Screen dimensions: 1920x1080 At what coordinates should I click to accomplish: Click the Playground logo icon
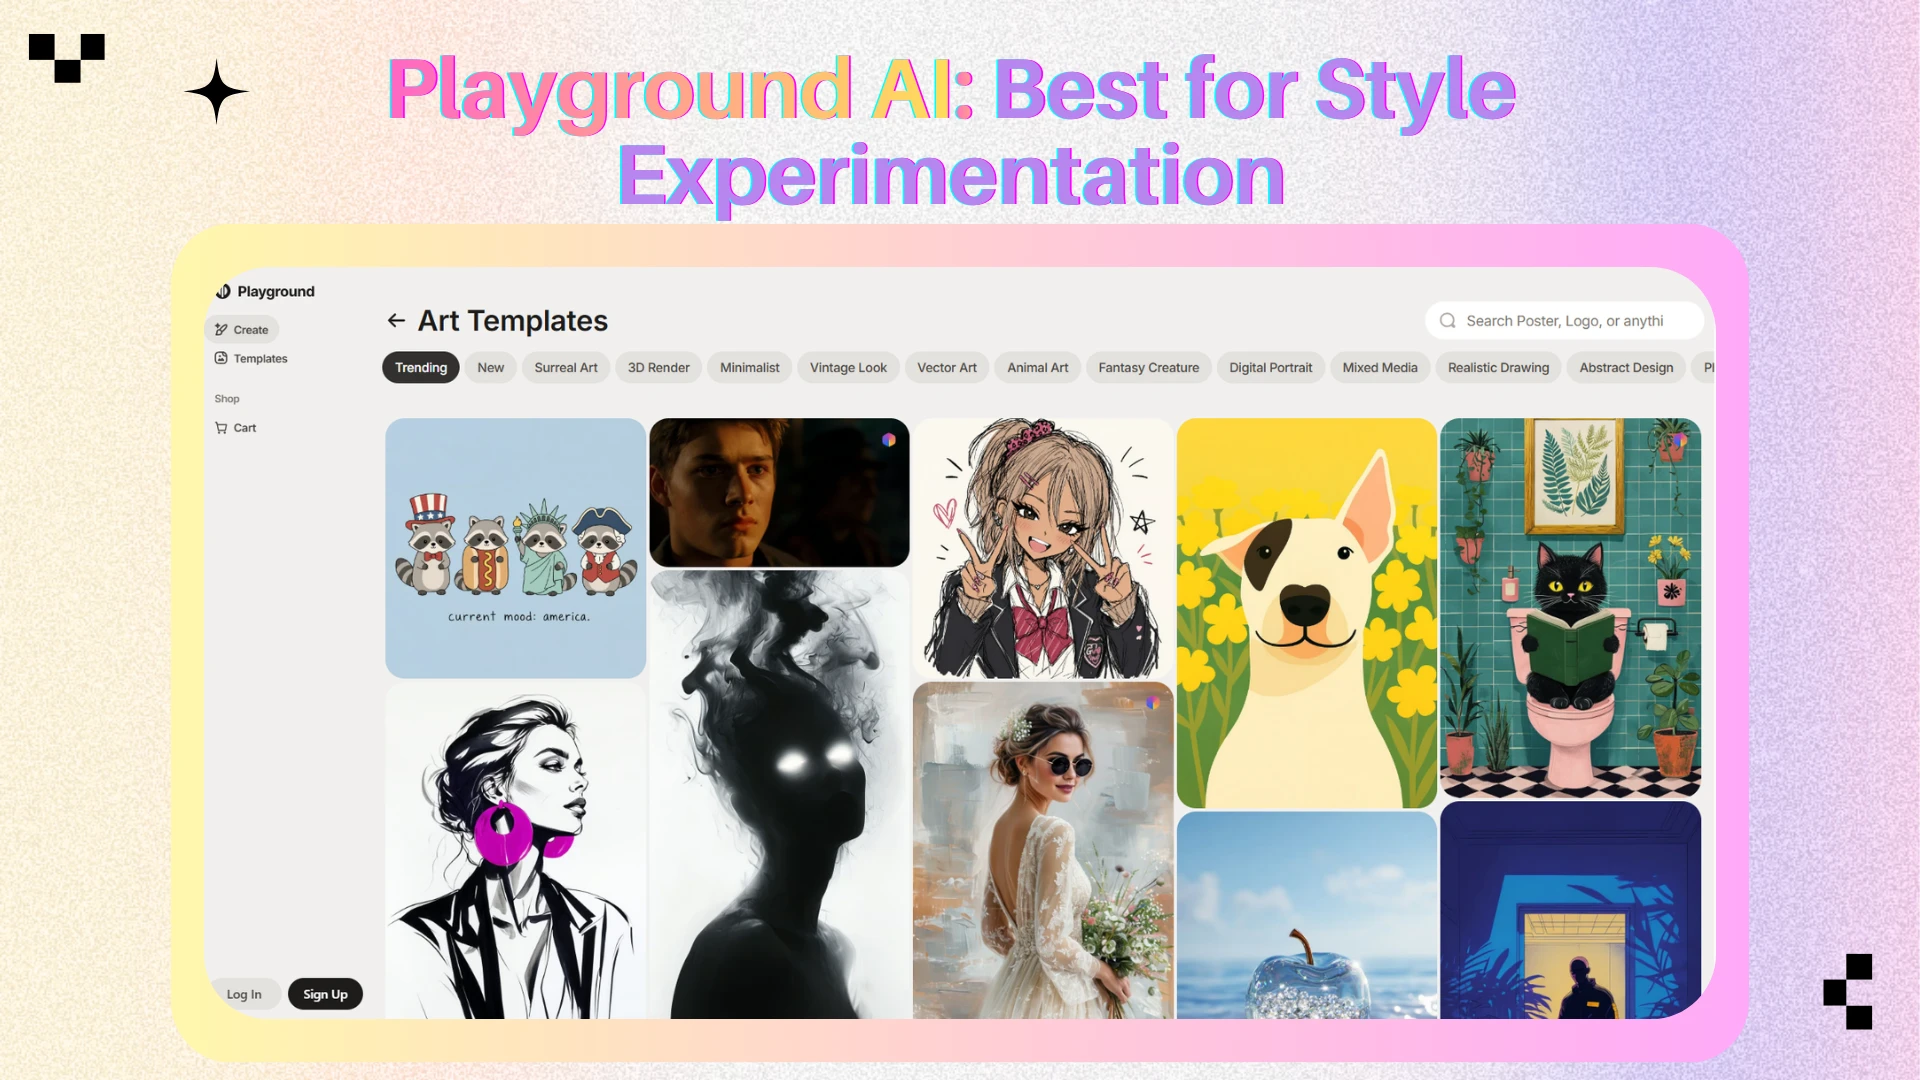click(x=223, y=291)
